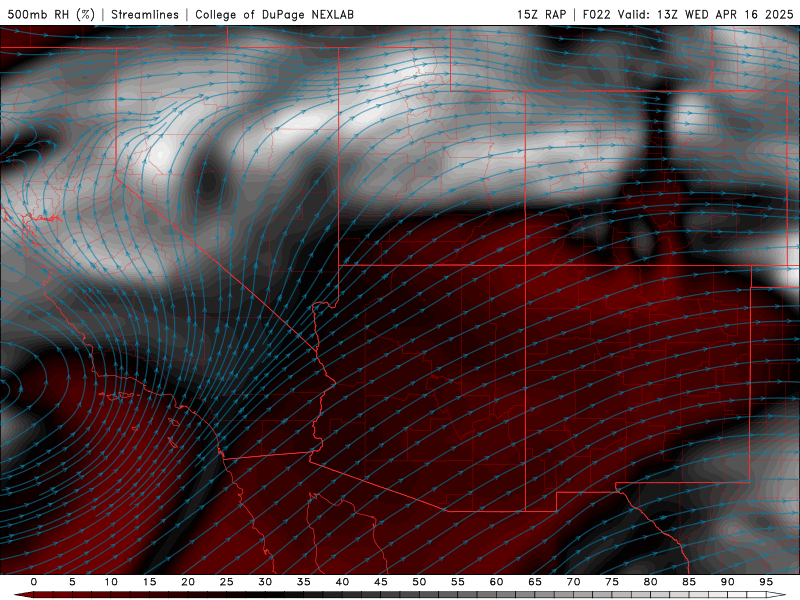This screenshot has width=800, height=600.
Task: Click the '35' colorbar tick label
Action: (304, 582)
